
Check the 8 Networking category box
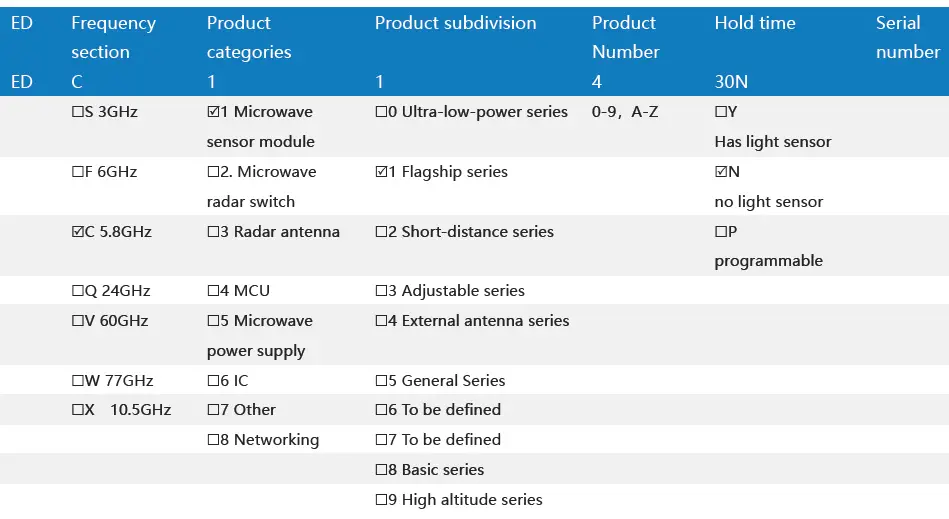[x=212, y=440]
